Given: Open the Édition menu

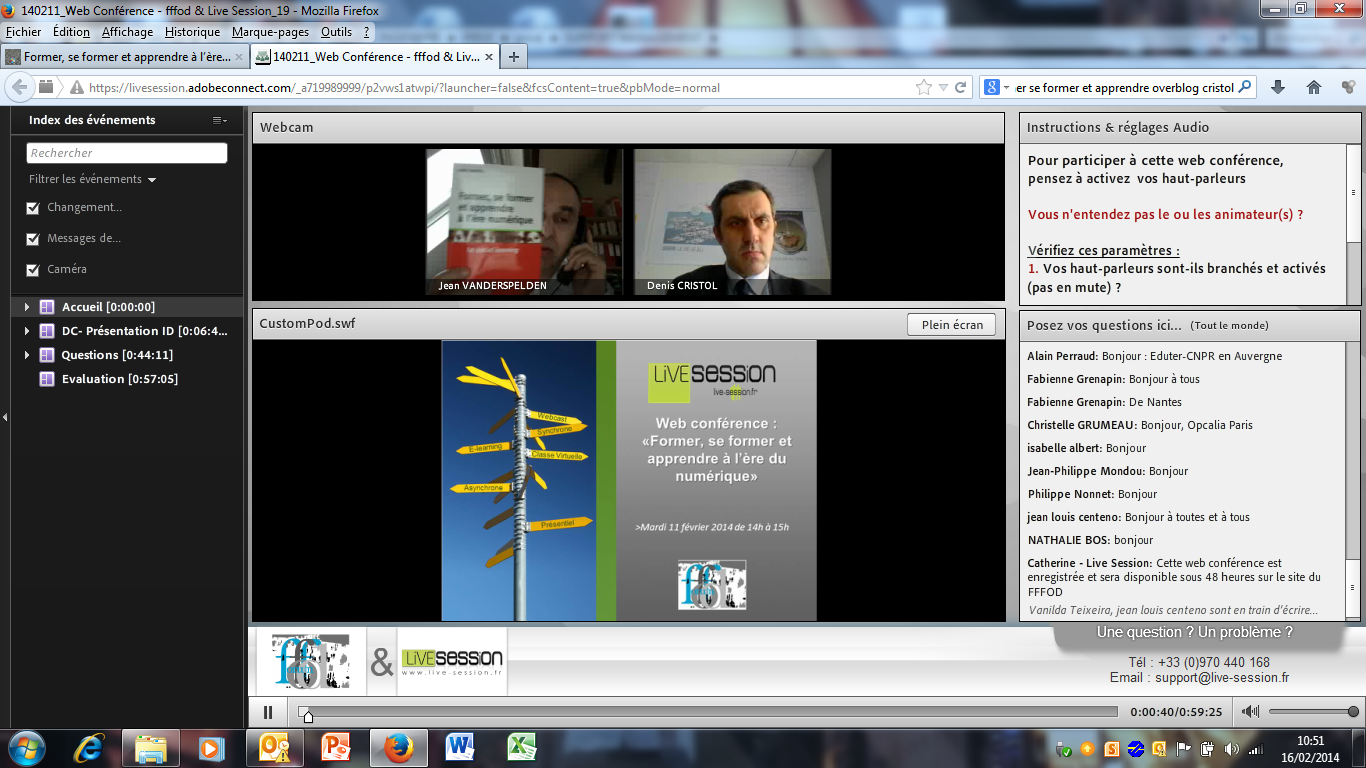Looking at the screenshot, I should 72,32.
